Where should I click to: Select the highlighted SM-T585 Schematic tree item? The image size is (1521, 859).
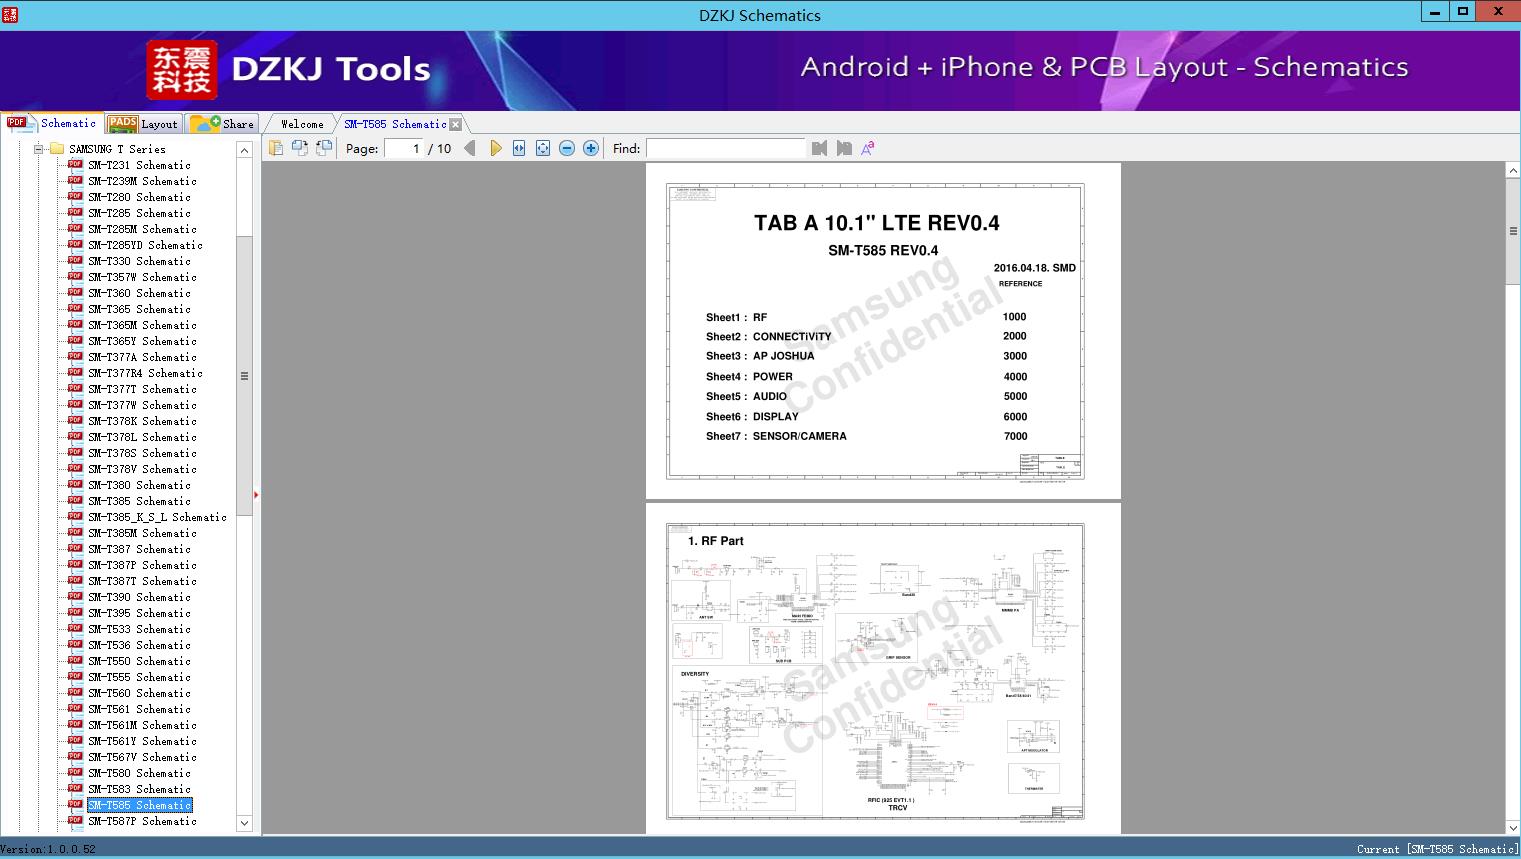tap(139, 805)
